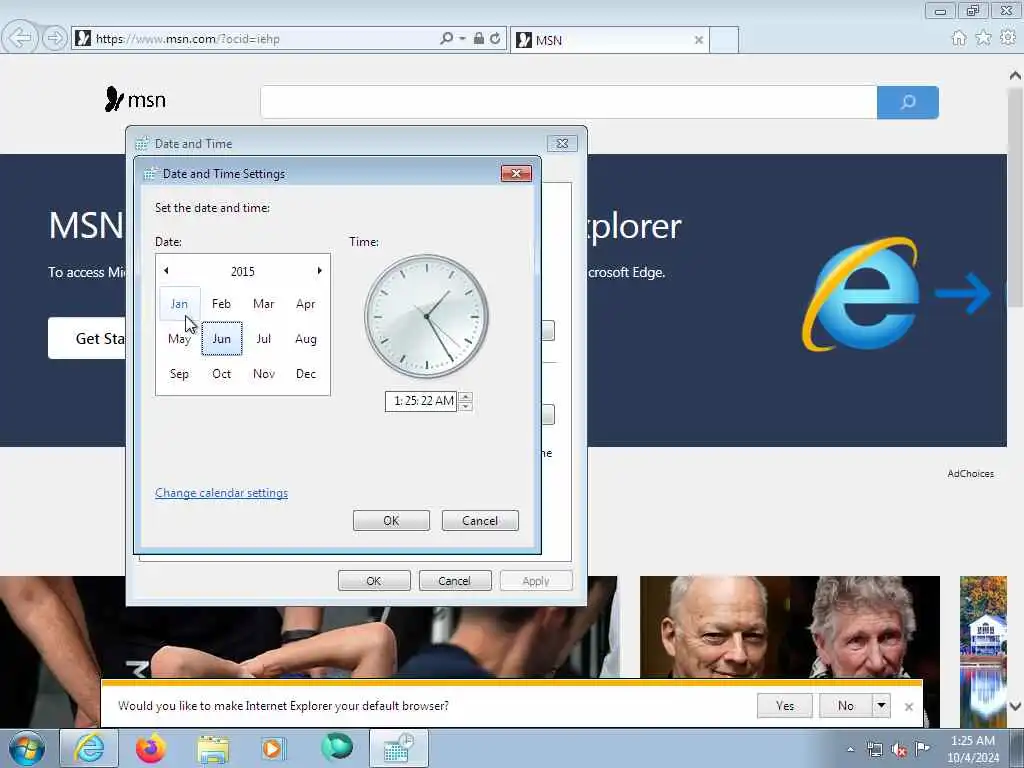This screenshot has width=1024, height=768.
Task: Click the msn butterfly logo
Action: click(x=135, y=99)
